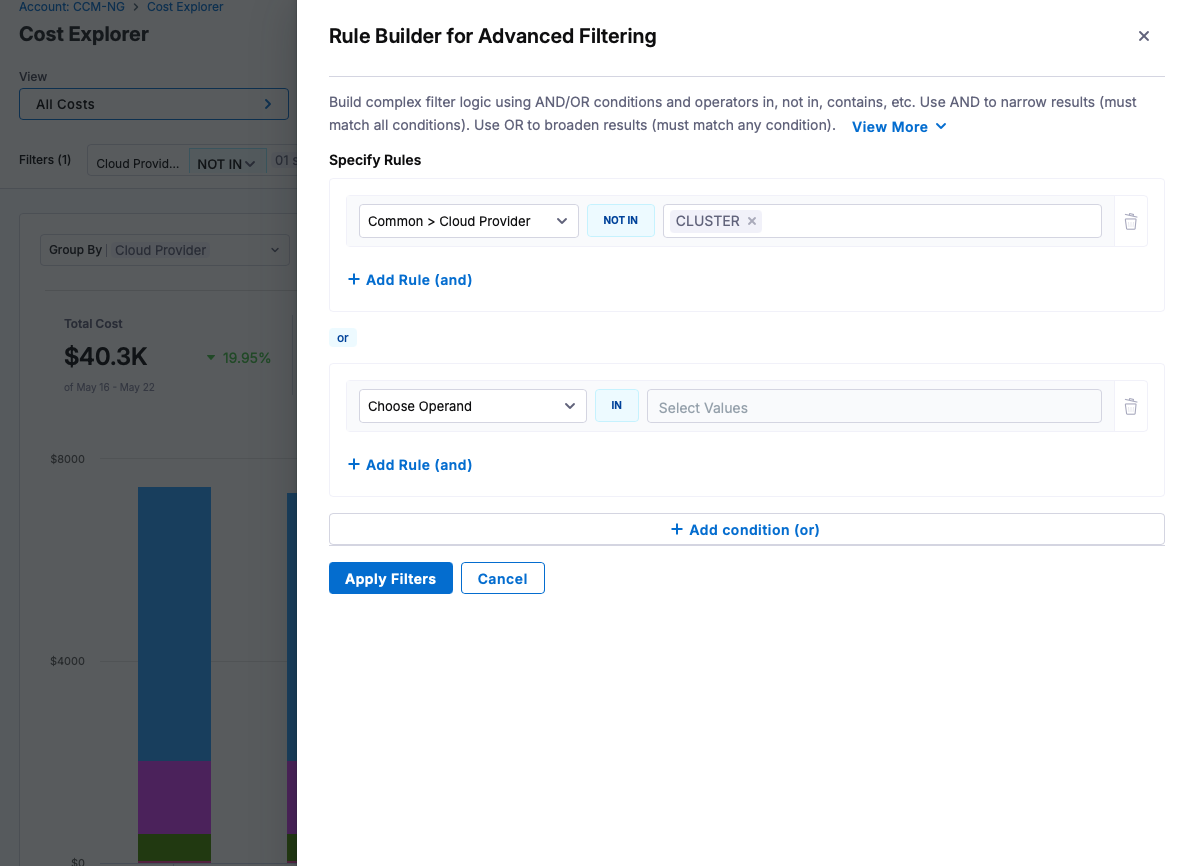Go to Account: CCM-NG breadcrumb
The image size is (1183, 866).
pos(72,7)
